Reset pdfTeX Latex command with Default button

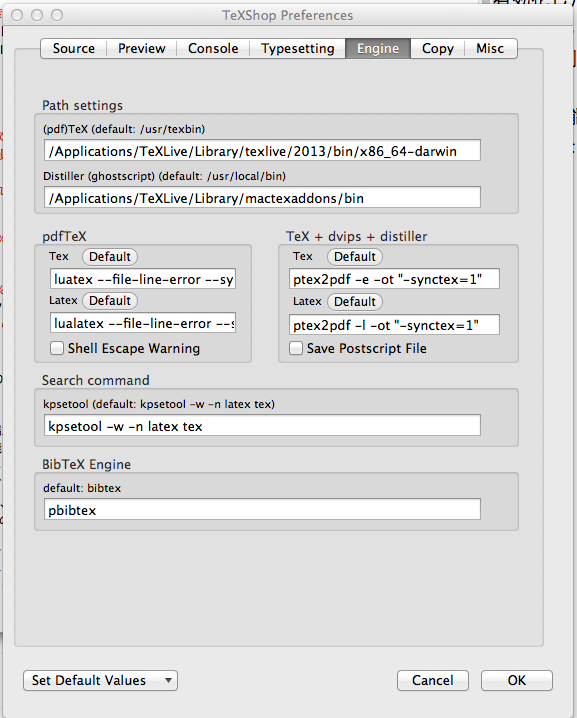click(110, 301)
